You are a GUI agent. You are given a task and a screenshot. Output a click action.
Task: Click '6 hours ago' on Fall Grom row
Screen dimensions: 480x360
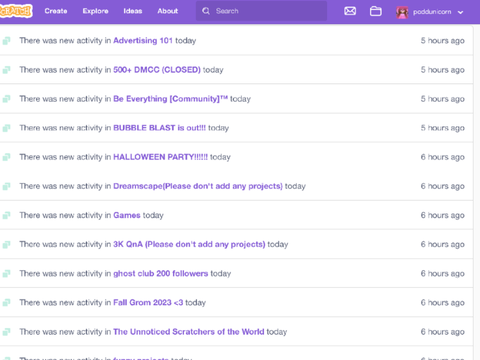(x=442, y=303)
